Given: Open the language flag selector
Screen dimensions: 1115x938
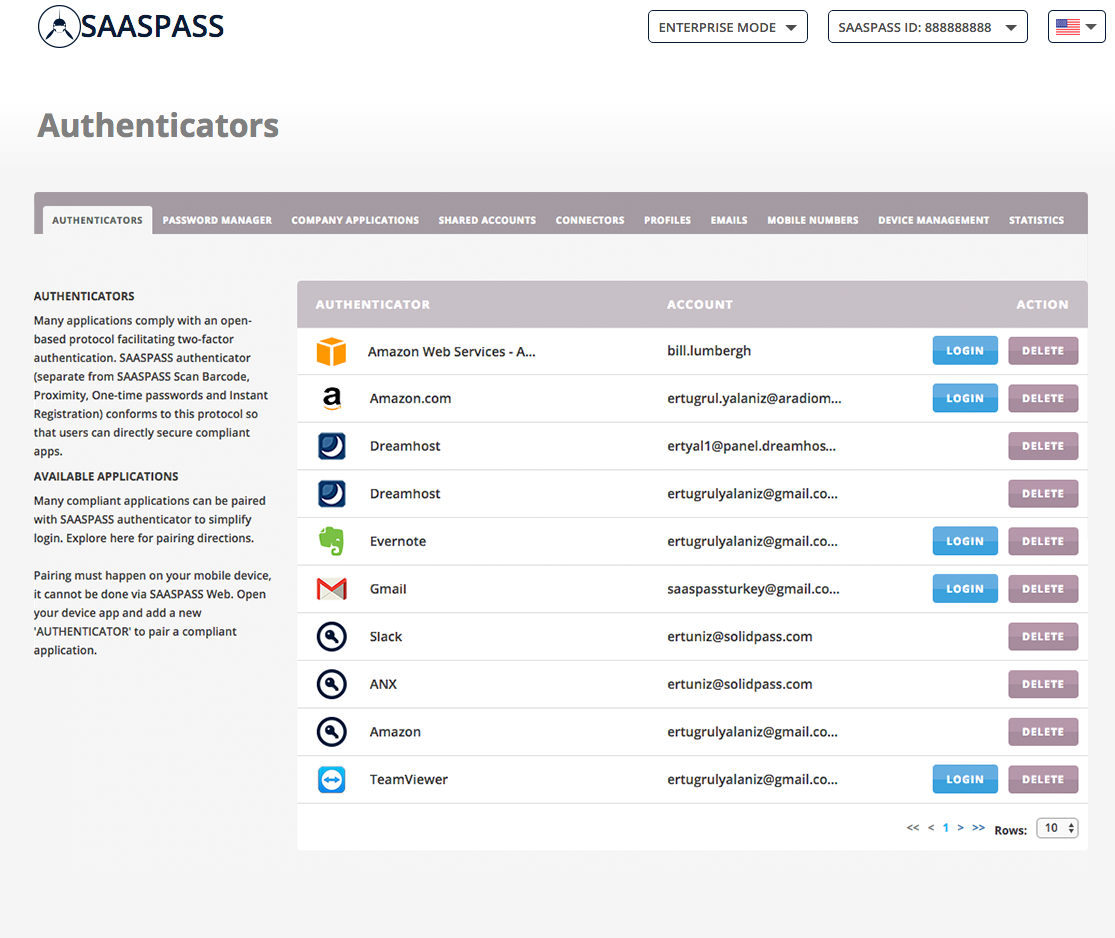Looking at the screenshot, I should click(x=1076, y=27).
